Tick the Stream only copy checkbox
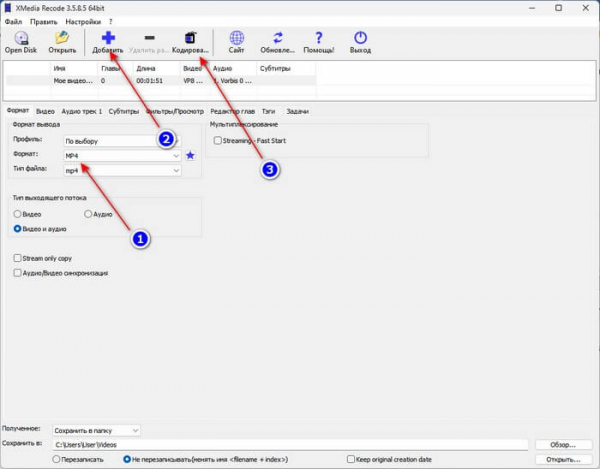The height and width of the screenshot is (469, 600). 17,258
